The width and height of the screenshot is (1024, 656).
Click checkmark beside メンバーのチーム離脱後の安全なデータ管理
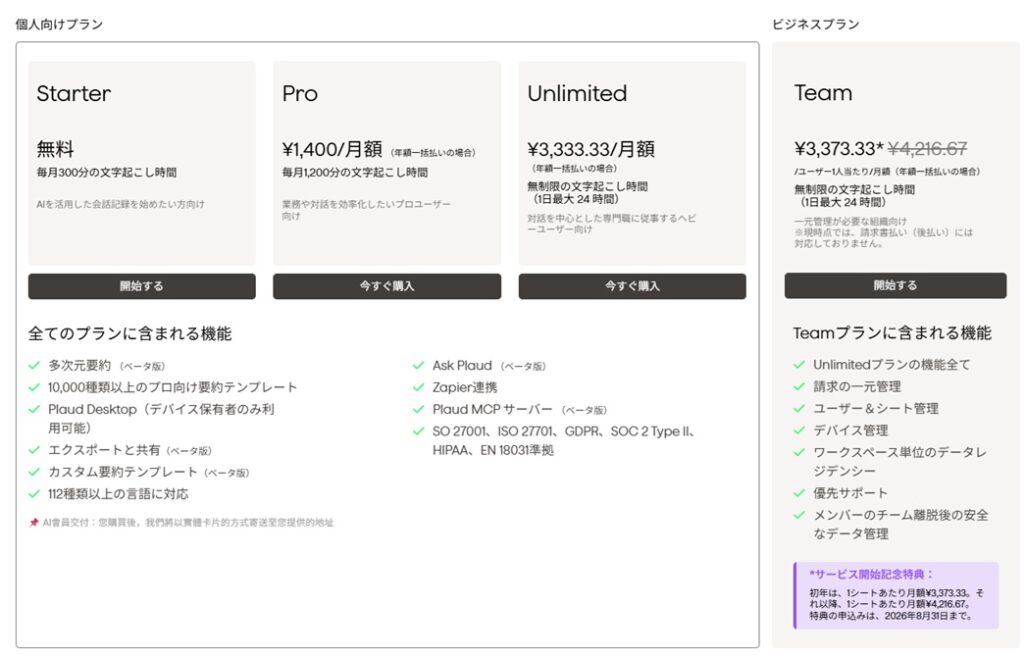tap(799, 515)
